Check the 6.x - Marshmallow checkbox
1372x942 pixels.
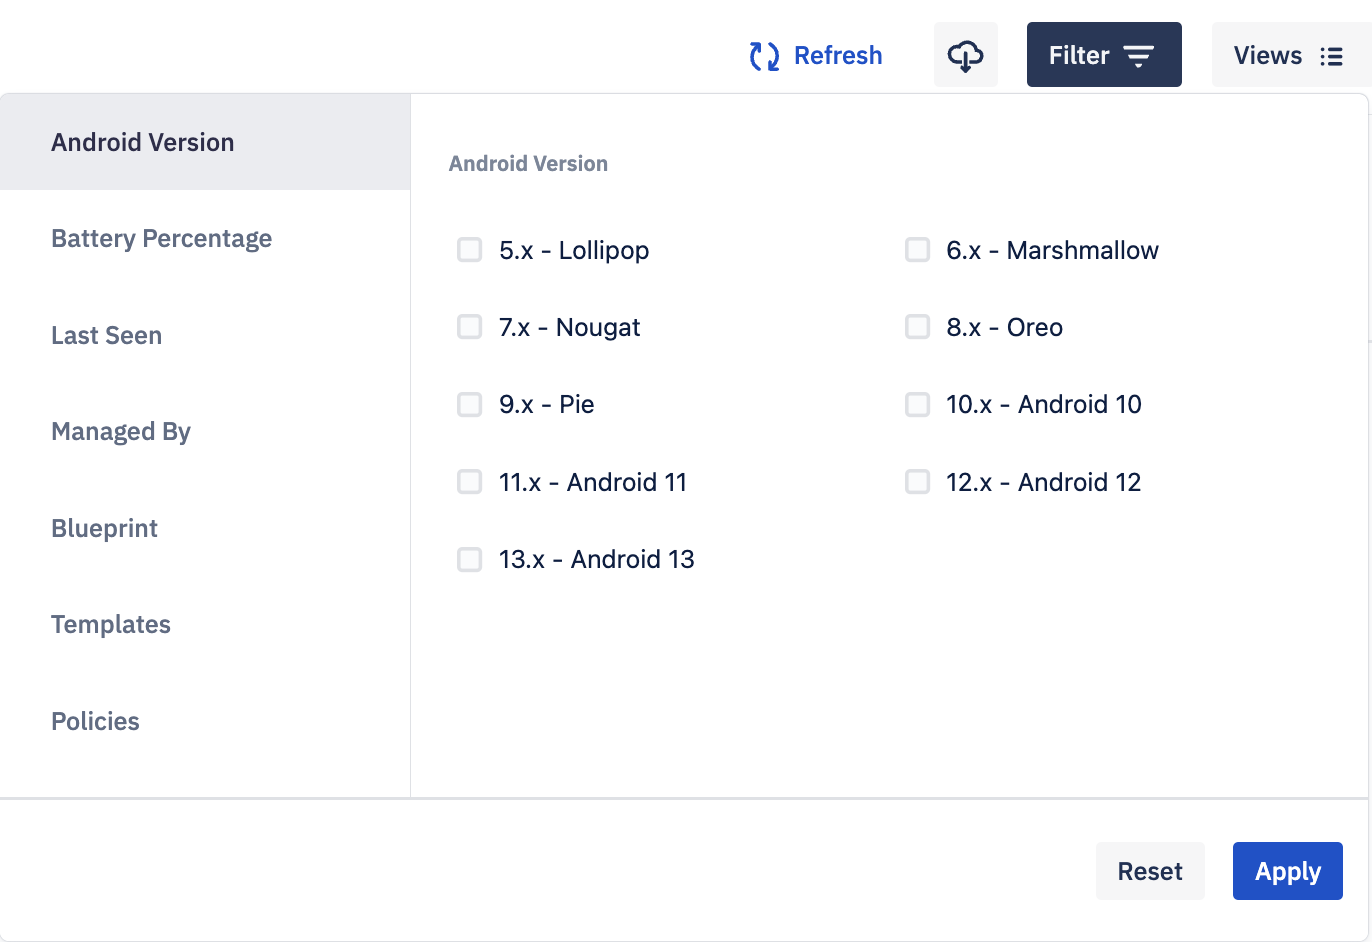pyautogui.click(x=917, y=250)
